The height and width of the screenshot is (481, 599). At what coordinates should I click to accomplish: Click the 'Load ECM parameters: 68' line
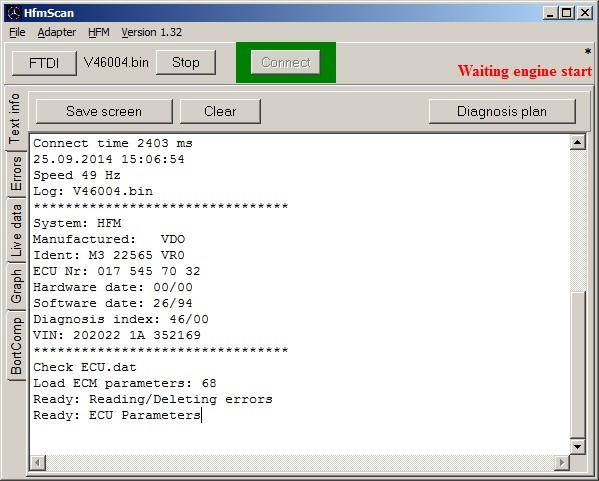(125, 384)
